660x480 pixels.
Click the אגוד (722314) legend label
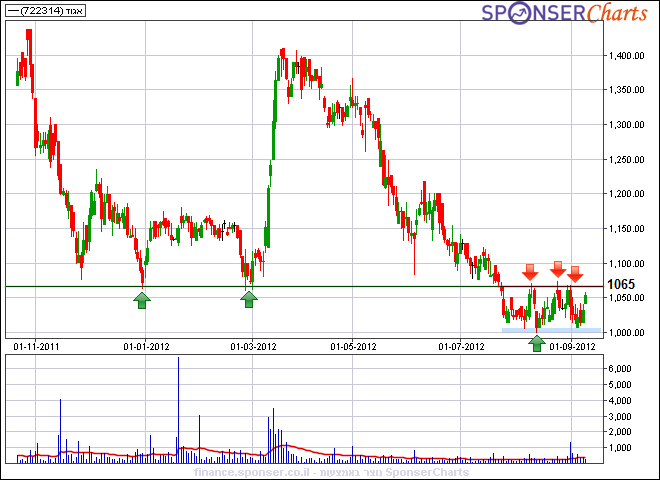click(x=45, y=11)
